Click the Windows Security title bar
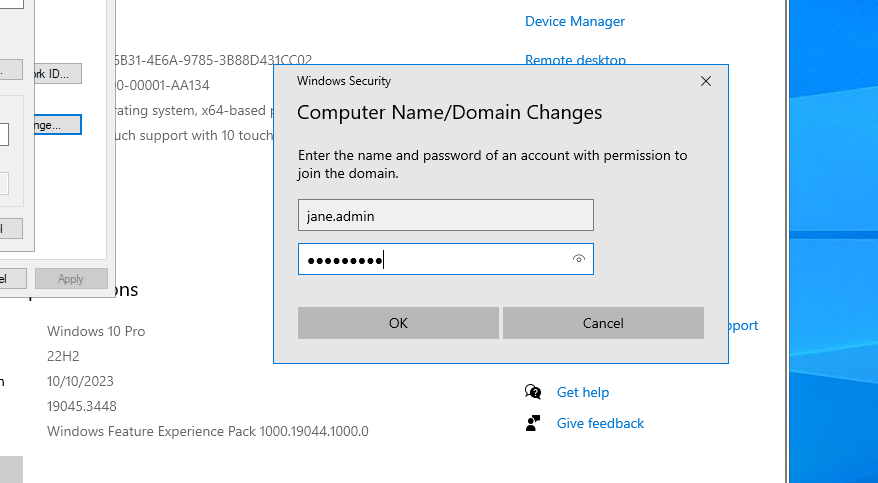Viewport: 878px width, 483px height. click(x=480, y=81)
